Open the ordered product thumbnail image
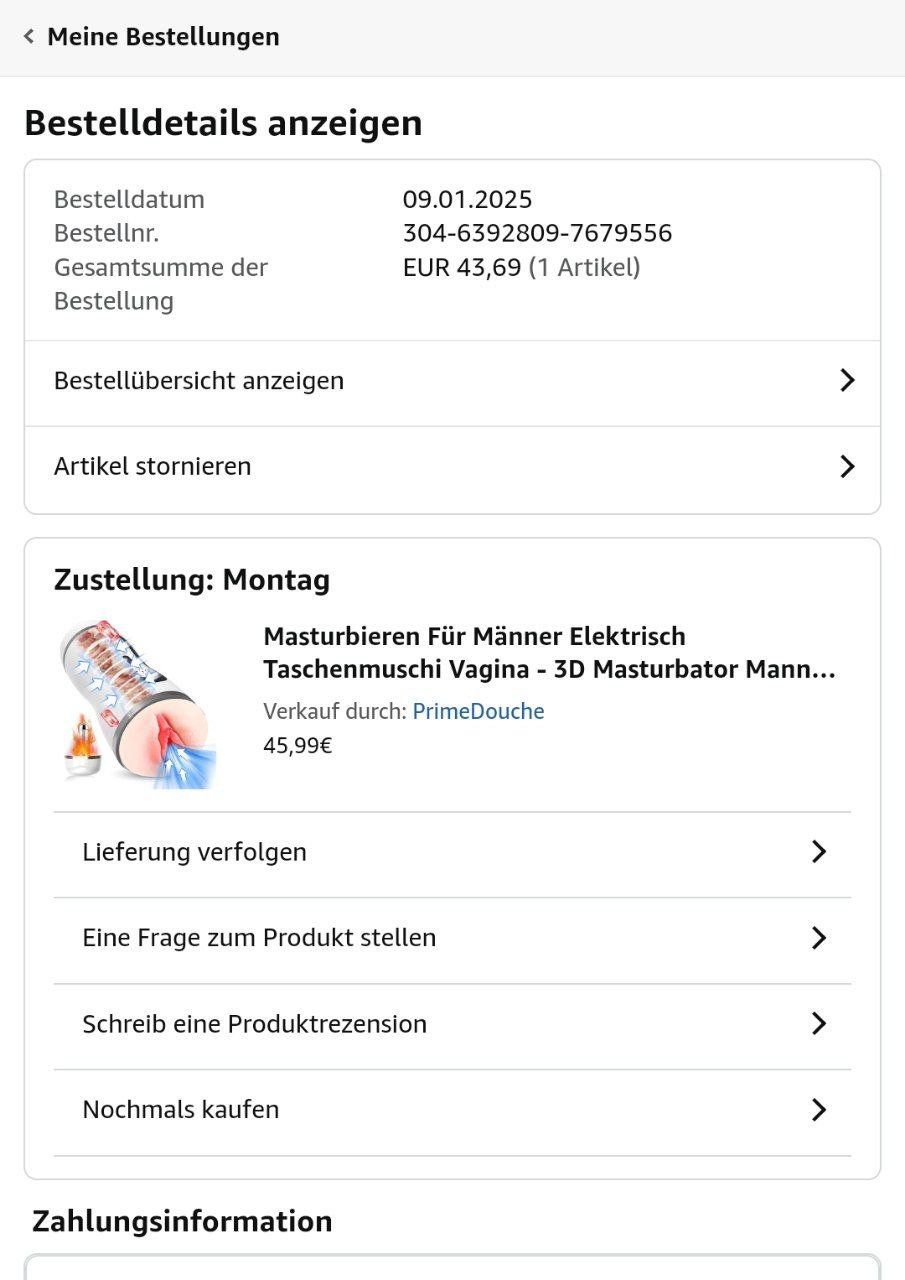The width and height of the screenshot is (905, 1280). coord(137,704)
